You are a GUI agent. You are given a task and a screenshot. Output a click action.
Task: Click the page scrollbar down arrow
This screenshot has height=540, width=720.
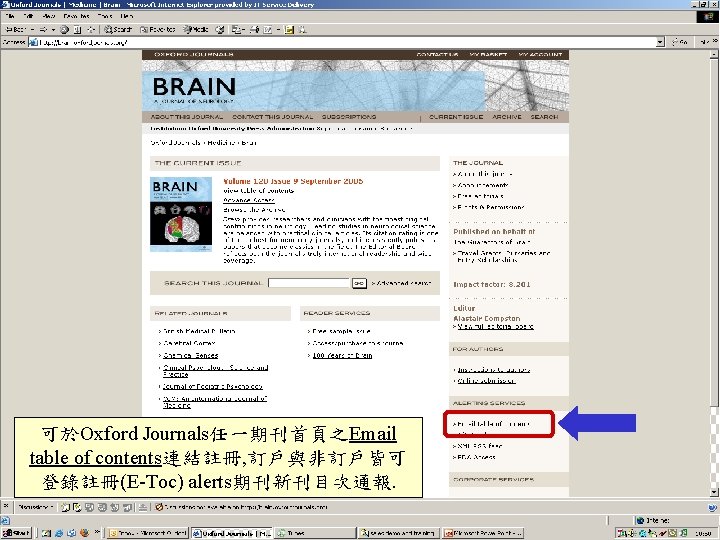pos(714,492)
